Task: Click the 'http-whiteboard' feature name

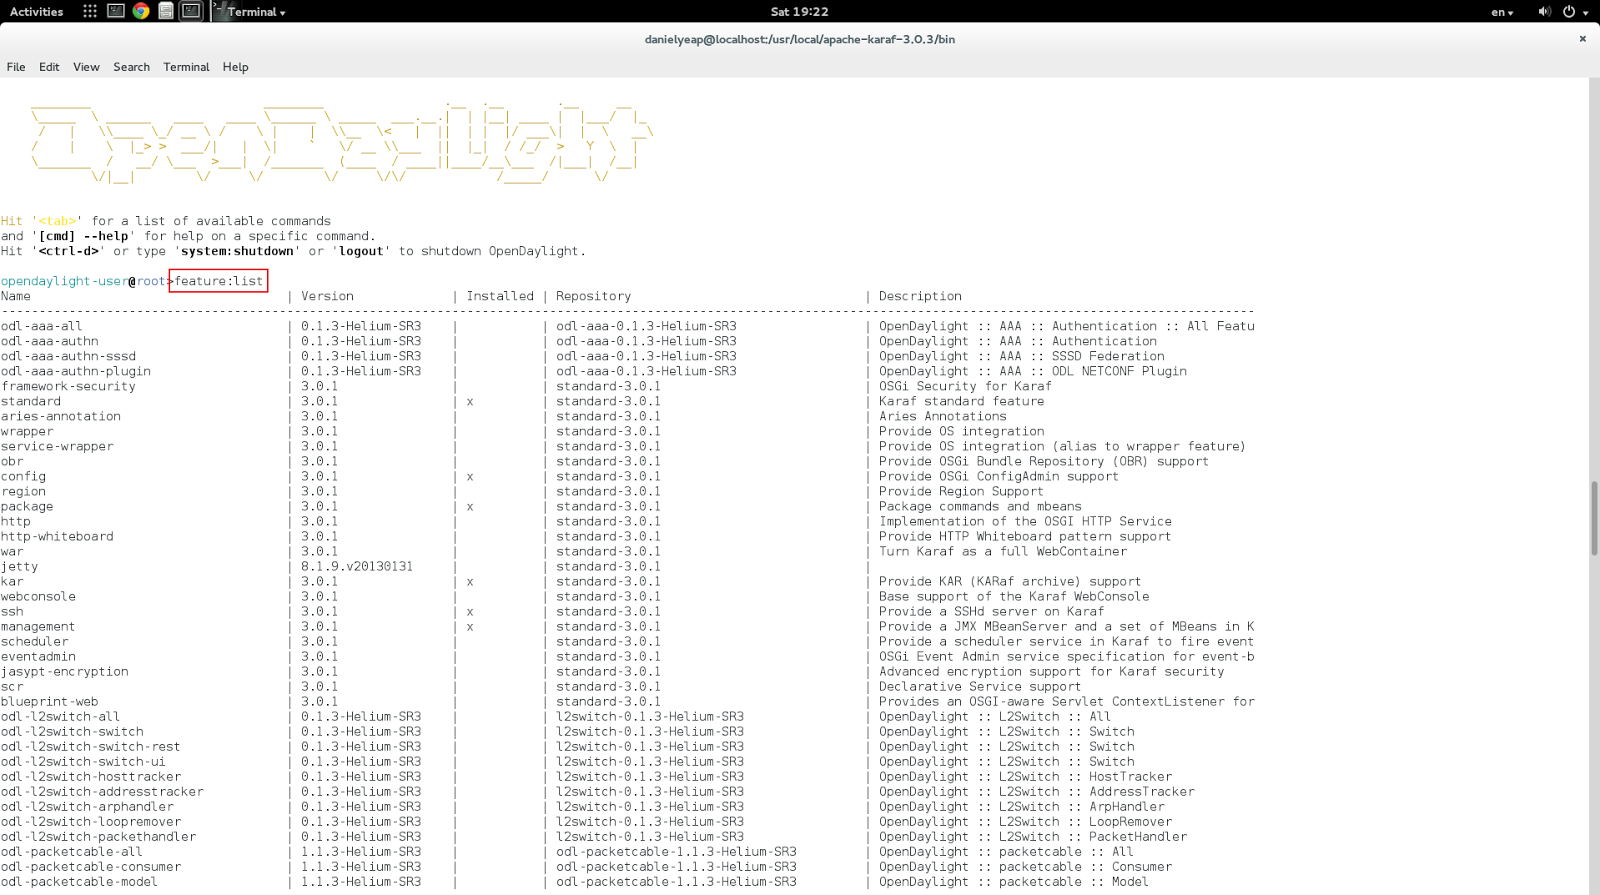Action: (57, 536)
